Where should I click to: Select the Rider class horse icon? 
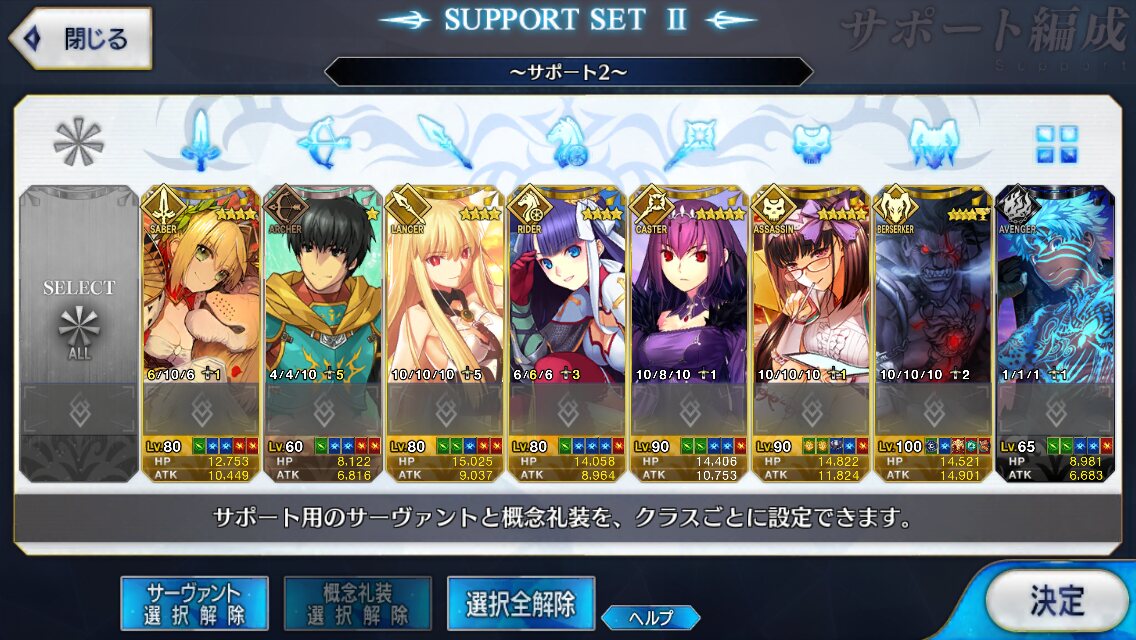567,141
